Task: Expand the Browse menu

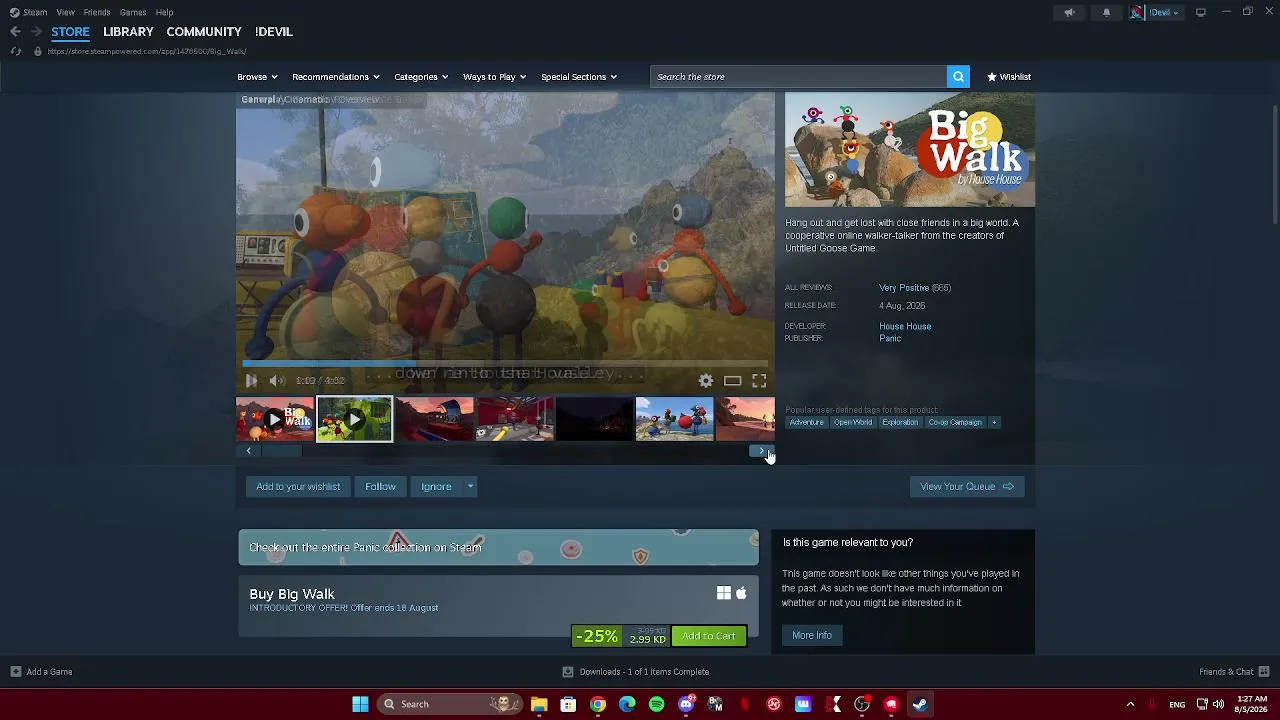Action: tap(257, 77)
